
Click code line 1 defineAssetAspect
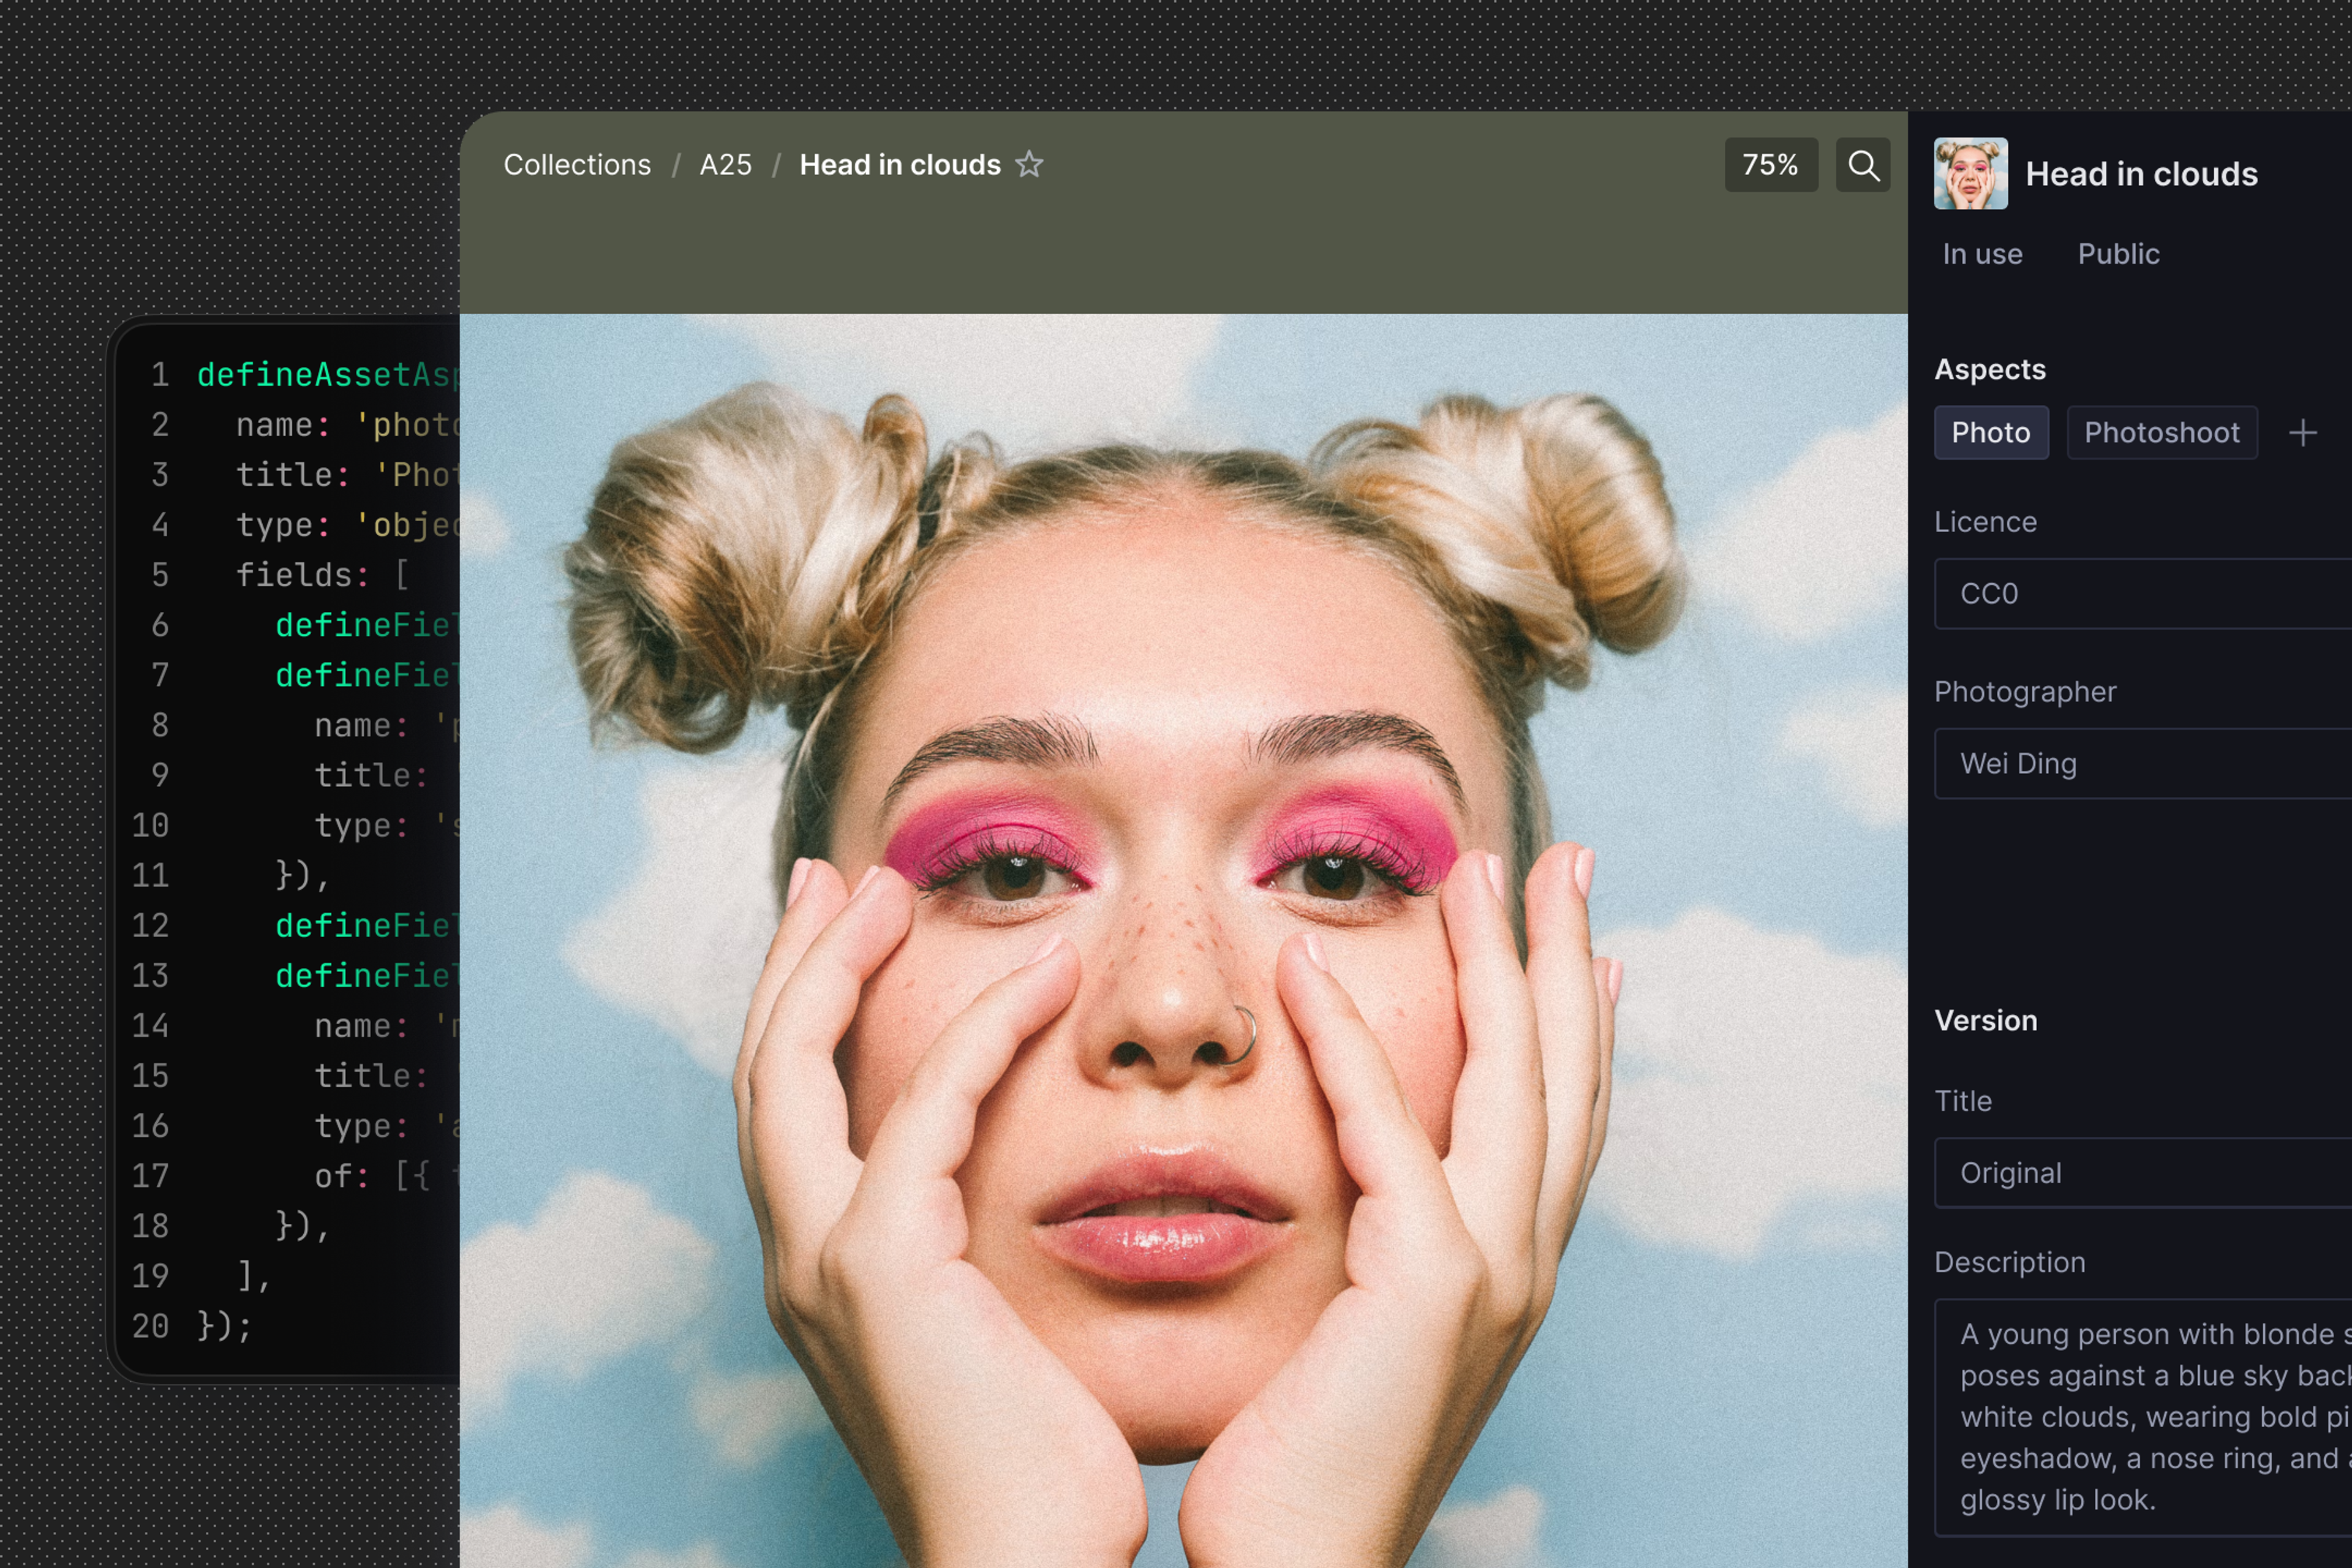click(325, 375)
